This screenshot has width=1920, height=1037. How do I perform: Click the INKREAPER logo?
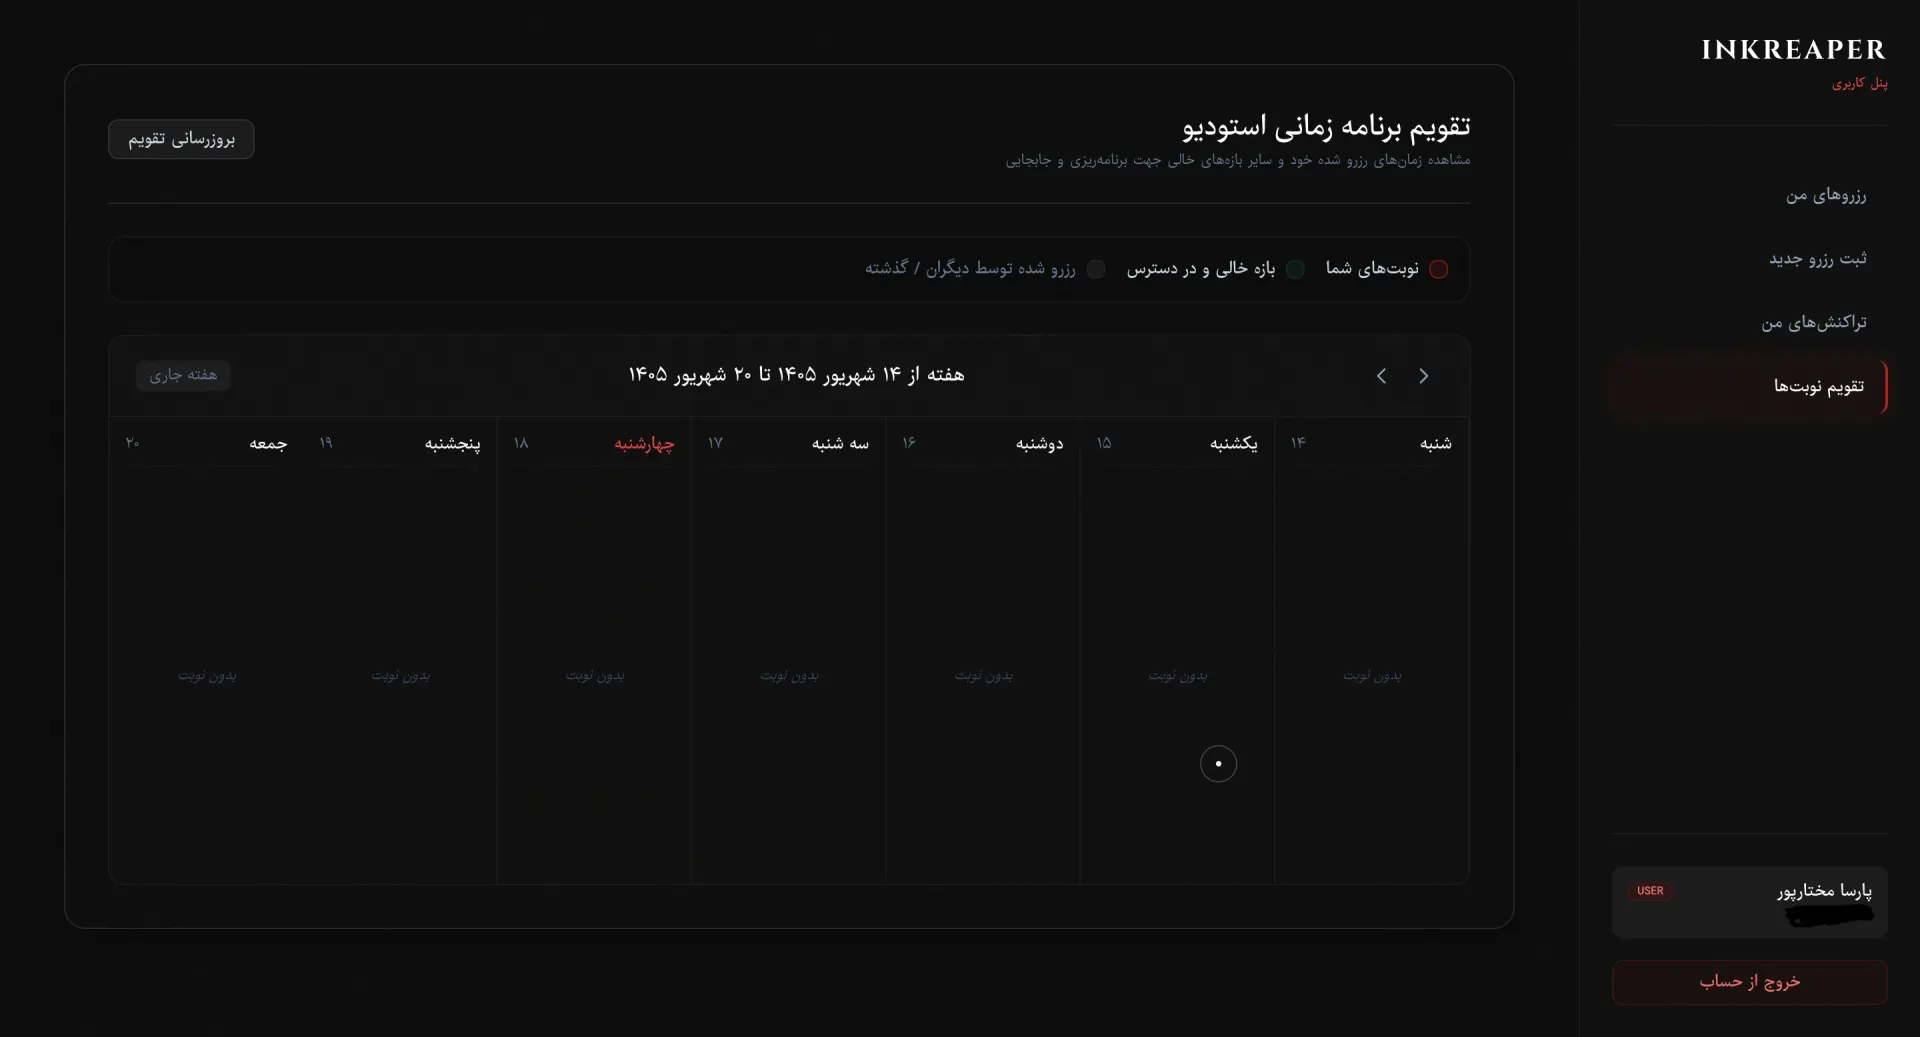(x=1794, y=50)
